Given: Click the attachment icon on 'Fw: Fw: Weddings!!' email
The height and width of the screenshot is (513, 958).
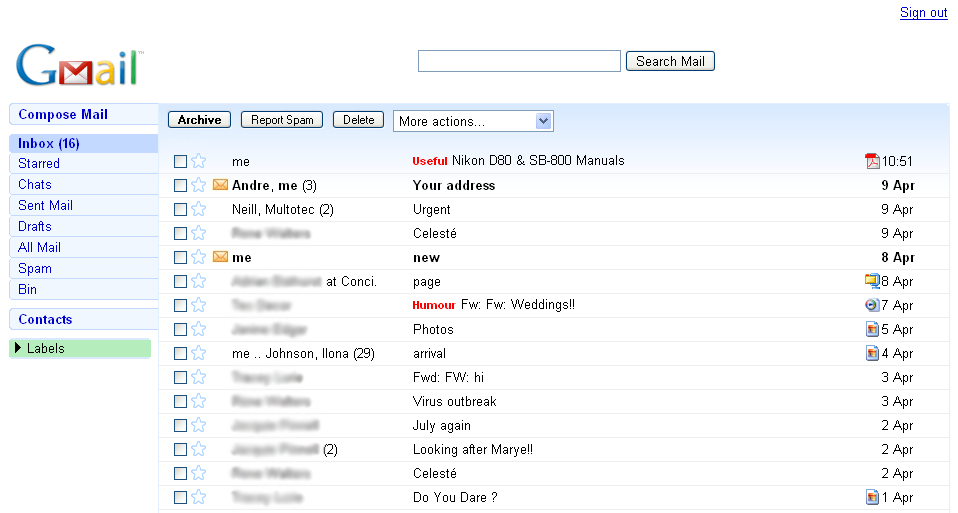Looking at the screenshot, I should (872, 305).
